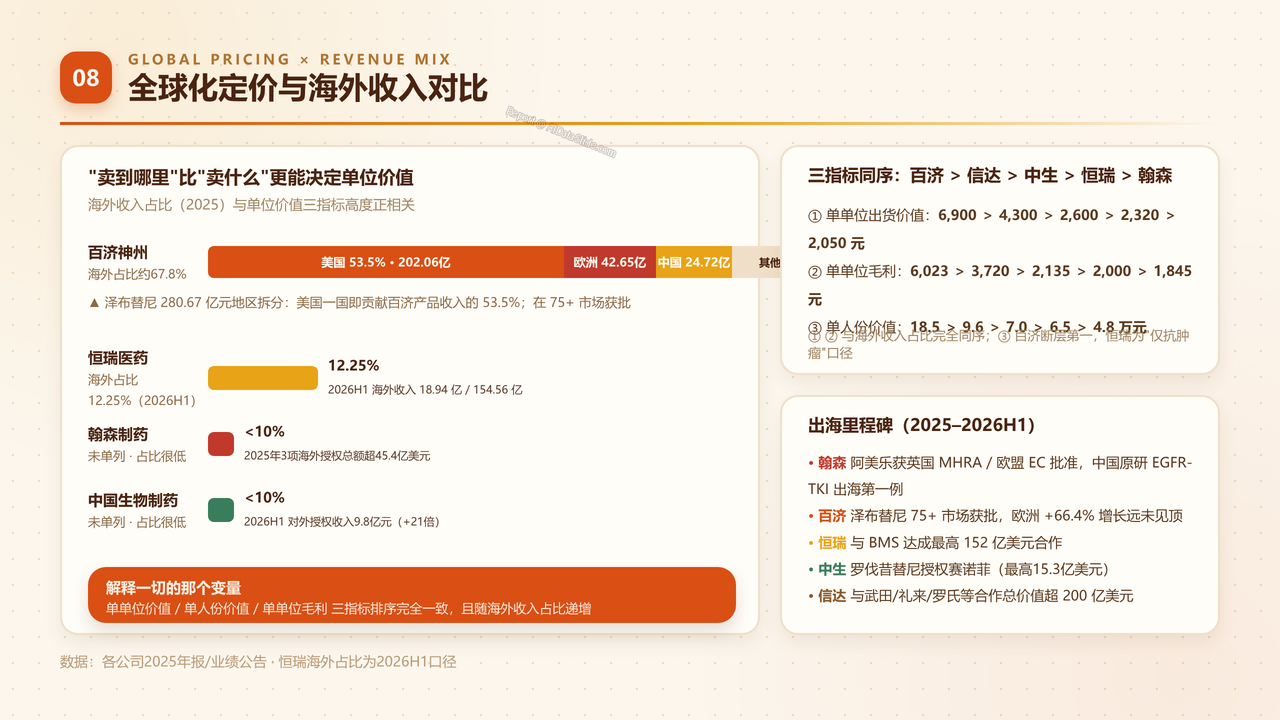Select the 数据：各公司2025年报/业绩公告 footer note

click(258, 662)
